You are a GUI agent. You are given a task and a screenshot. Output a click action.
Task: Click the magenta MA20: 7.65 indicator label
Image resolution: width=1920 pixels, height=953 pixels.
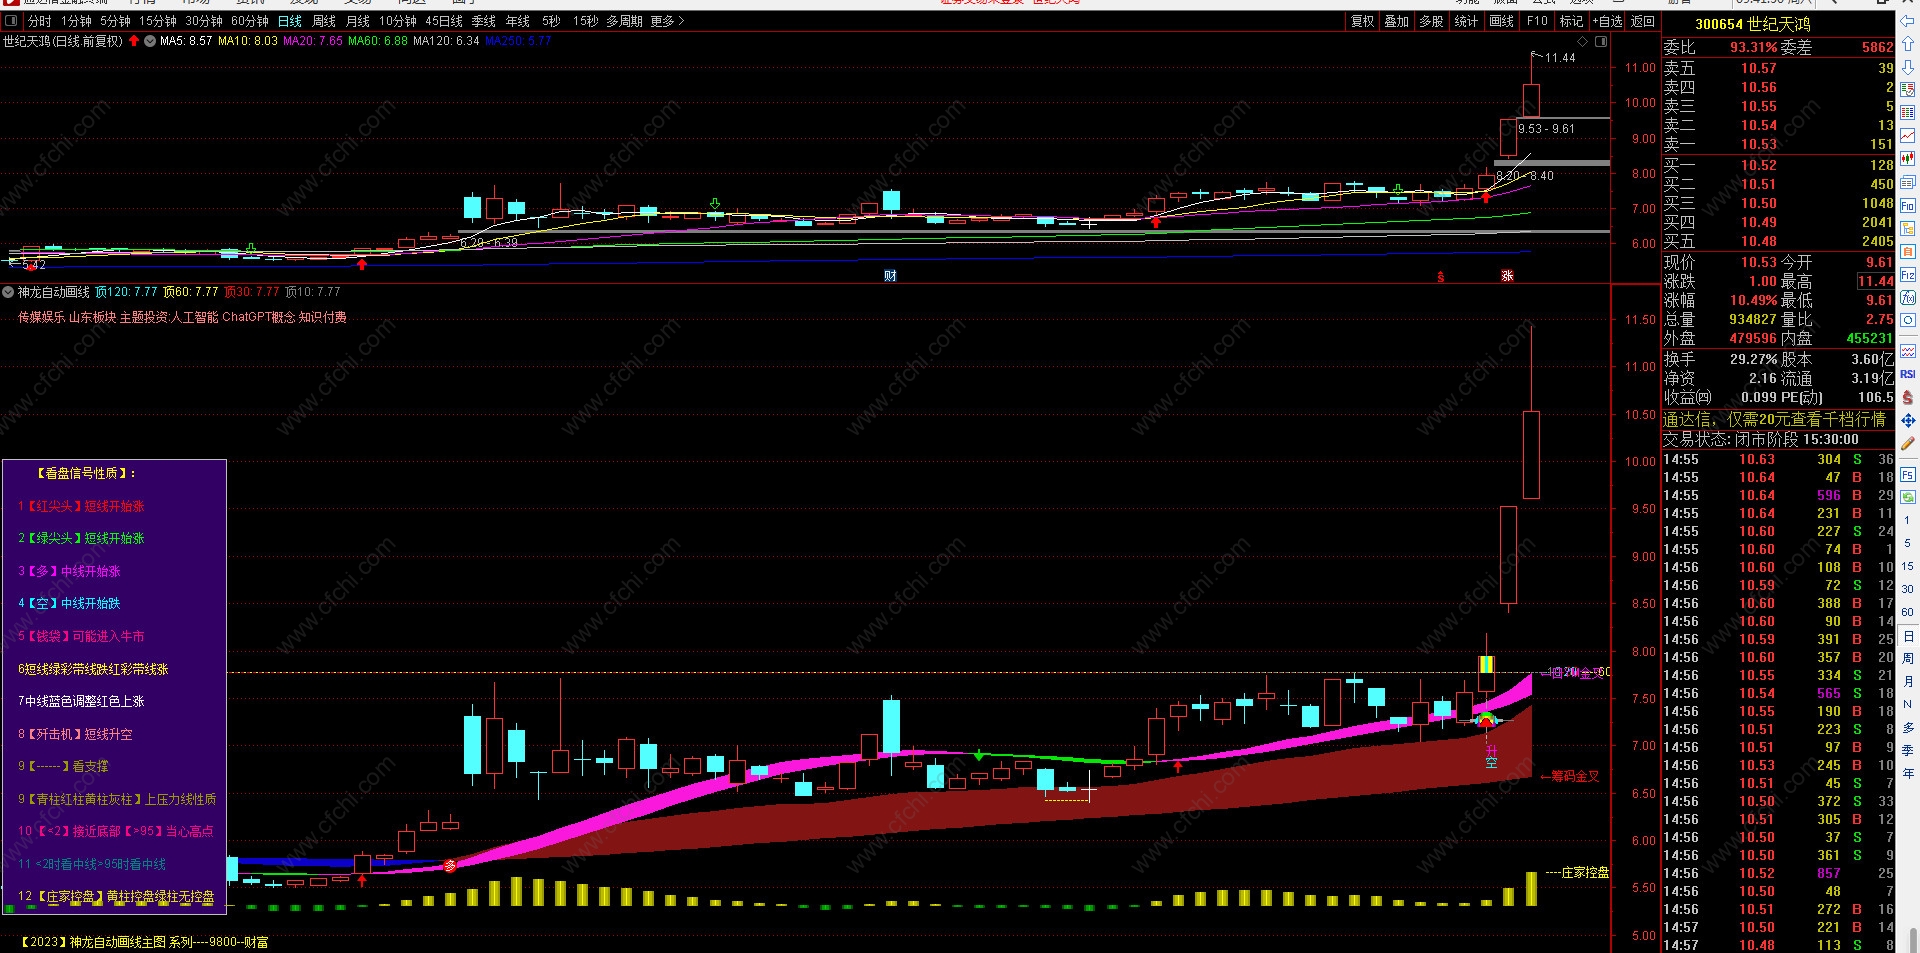coord(313,41)
